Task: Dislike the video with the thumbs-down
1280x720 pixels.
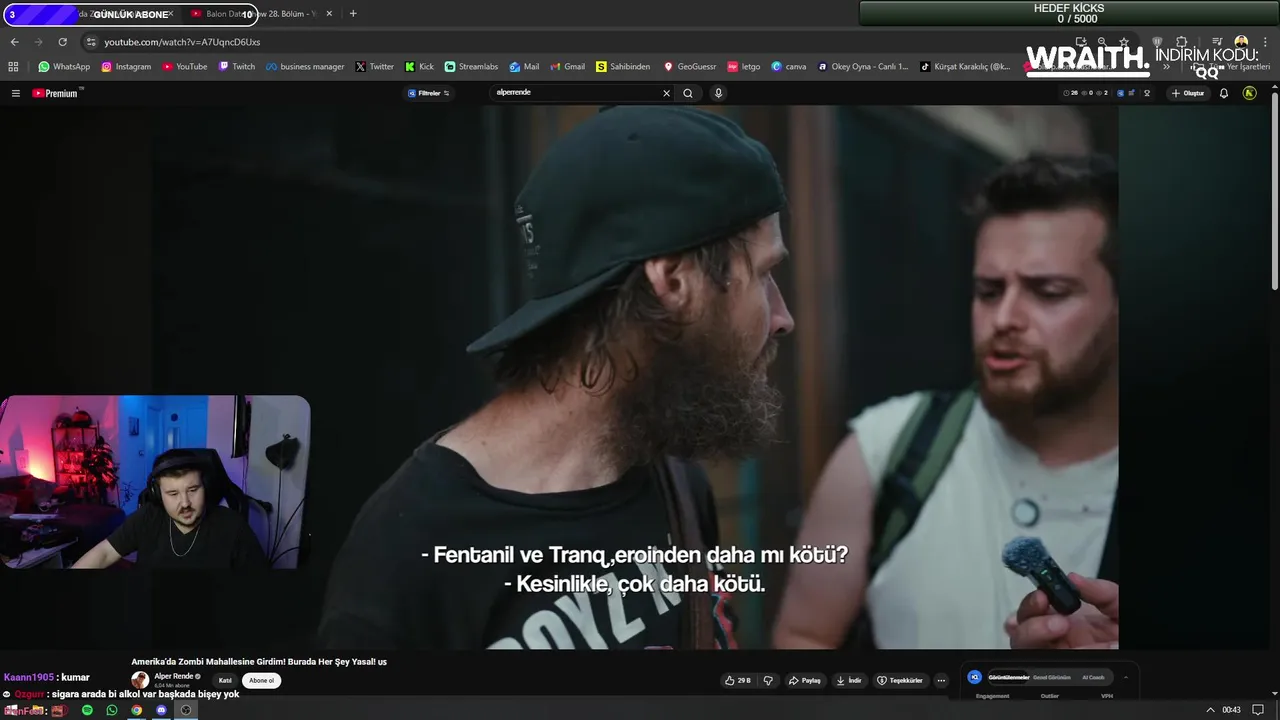Action: pyautogui.click(x=768, y=680)
